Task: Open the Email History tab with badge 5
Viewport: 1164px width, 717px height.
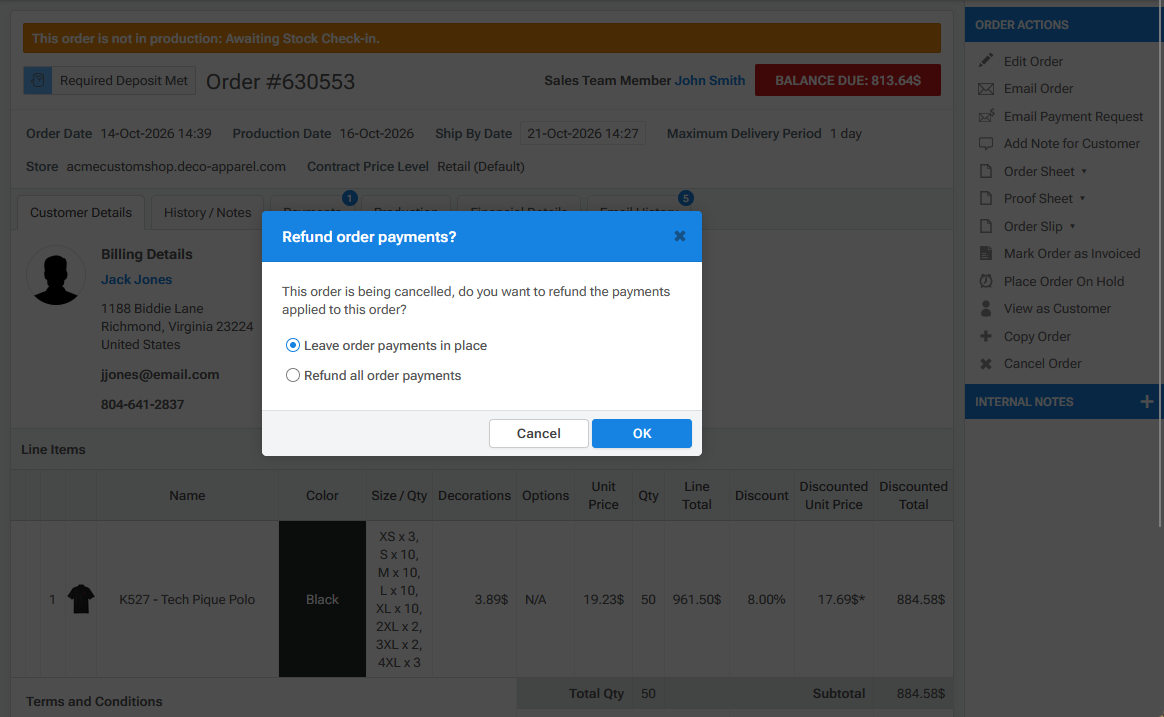Action: pos(638,203)
